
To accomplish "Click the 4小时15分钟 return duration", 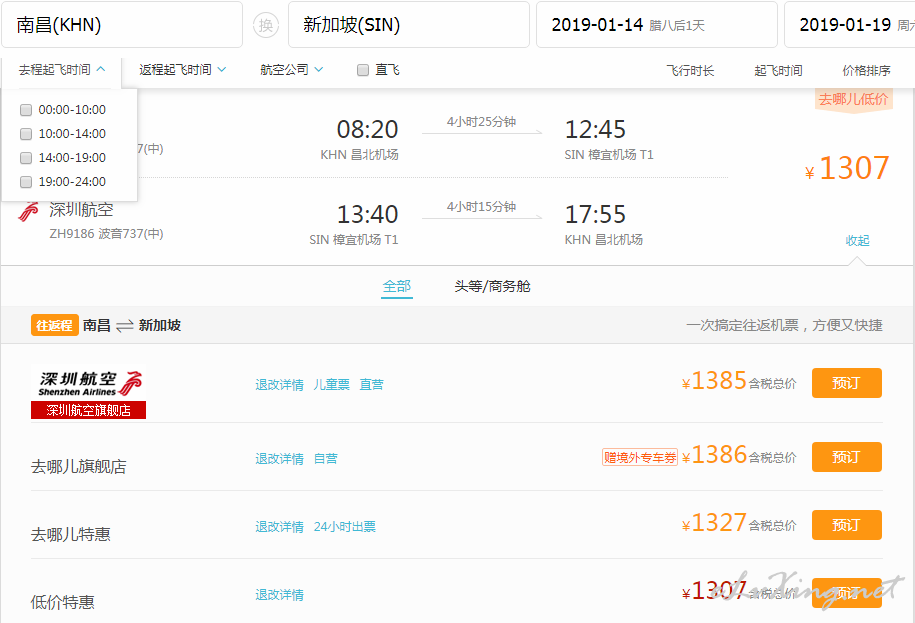I will [x=481, y=207].
